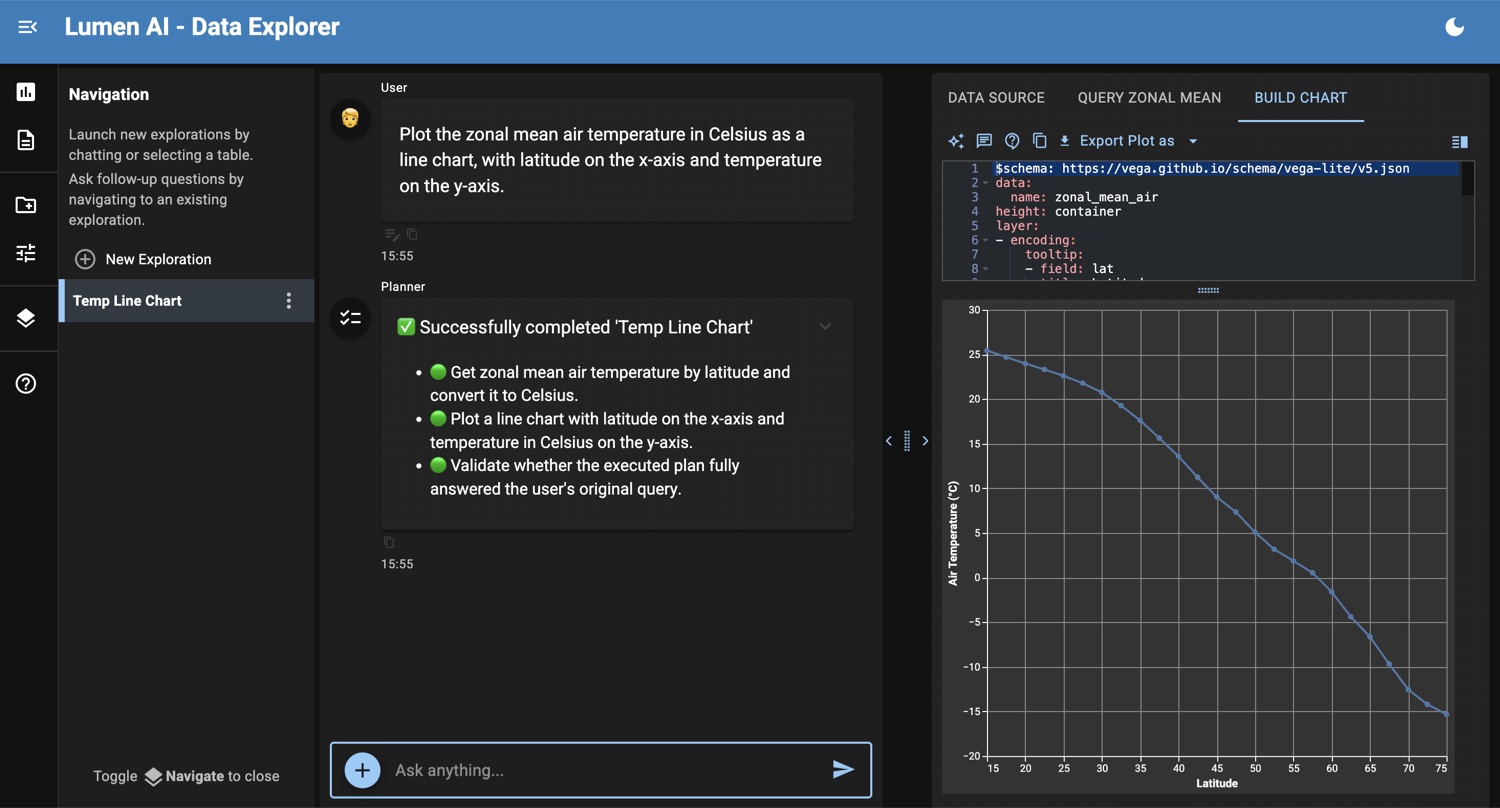Open the Export Plot as dropdown arrow

(x=1193, y=141)
